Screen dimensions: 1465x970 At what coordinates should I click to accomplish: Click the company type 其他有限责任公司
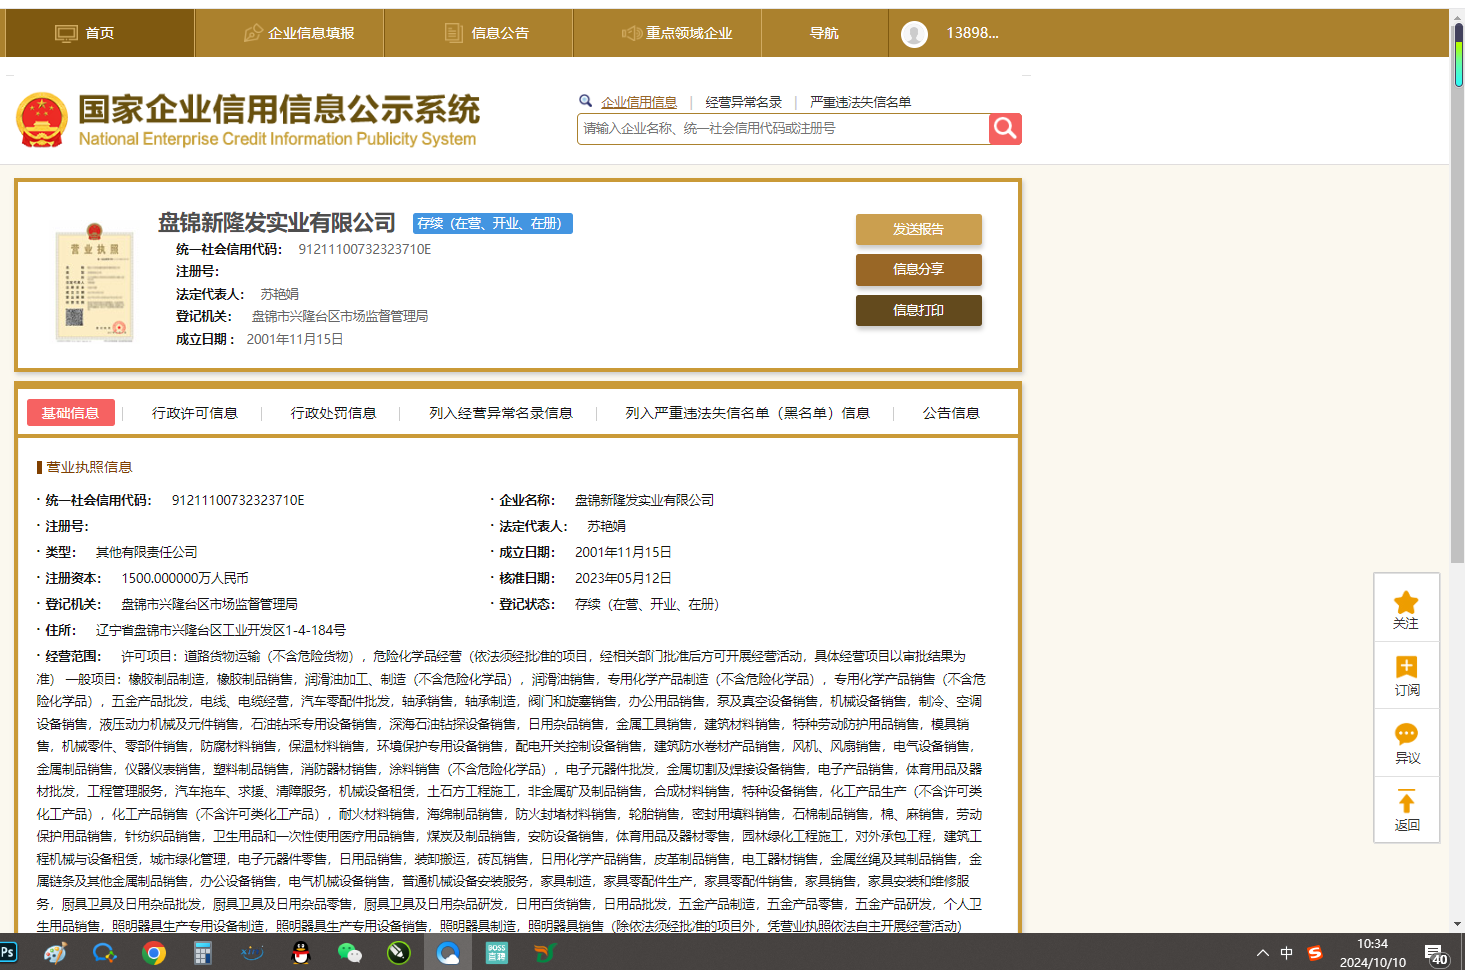click(x=146, y=552)
